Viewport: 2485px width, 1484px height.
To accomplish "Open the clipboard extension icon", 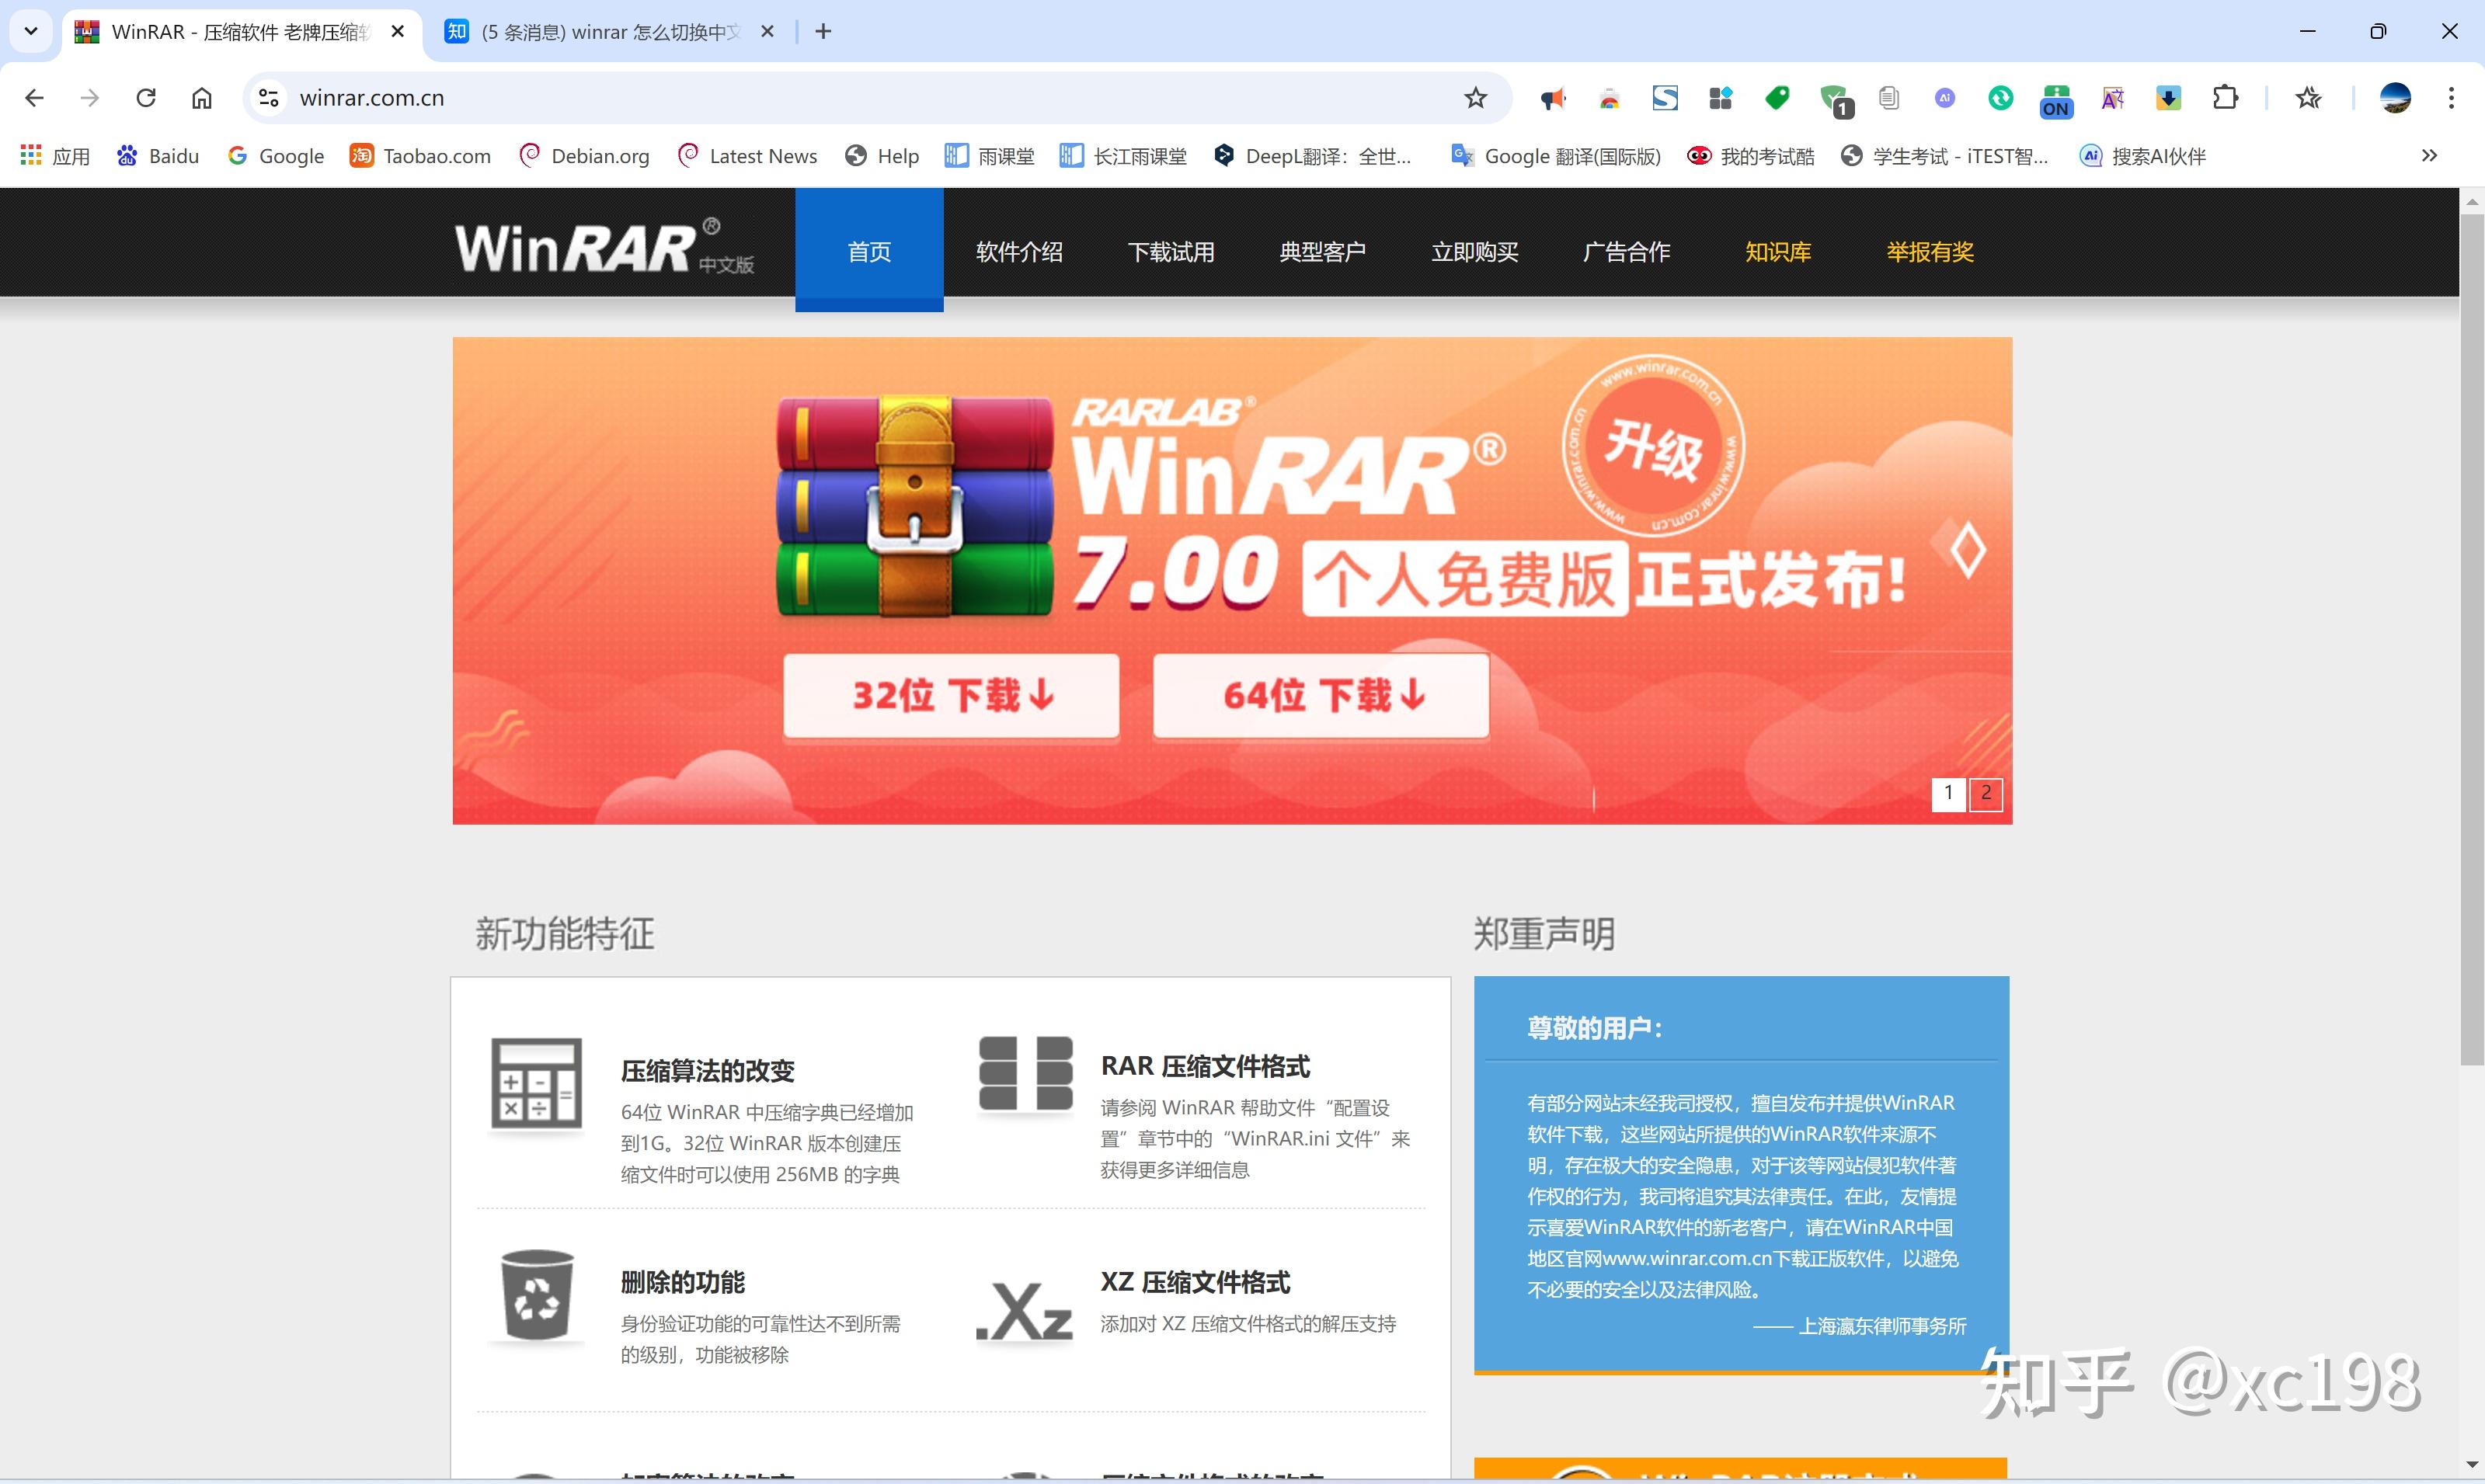I will tap(1889, 97).
